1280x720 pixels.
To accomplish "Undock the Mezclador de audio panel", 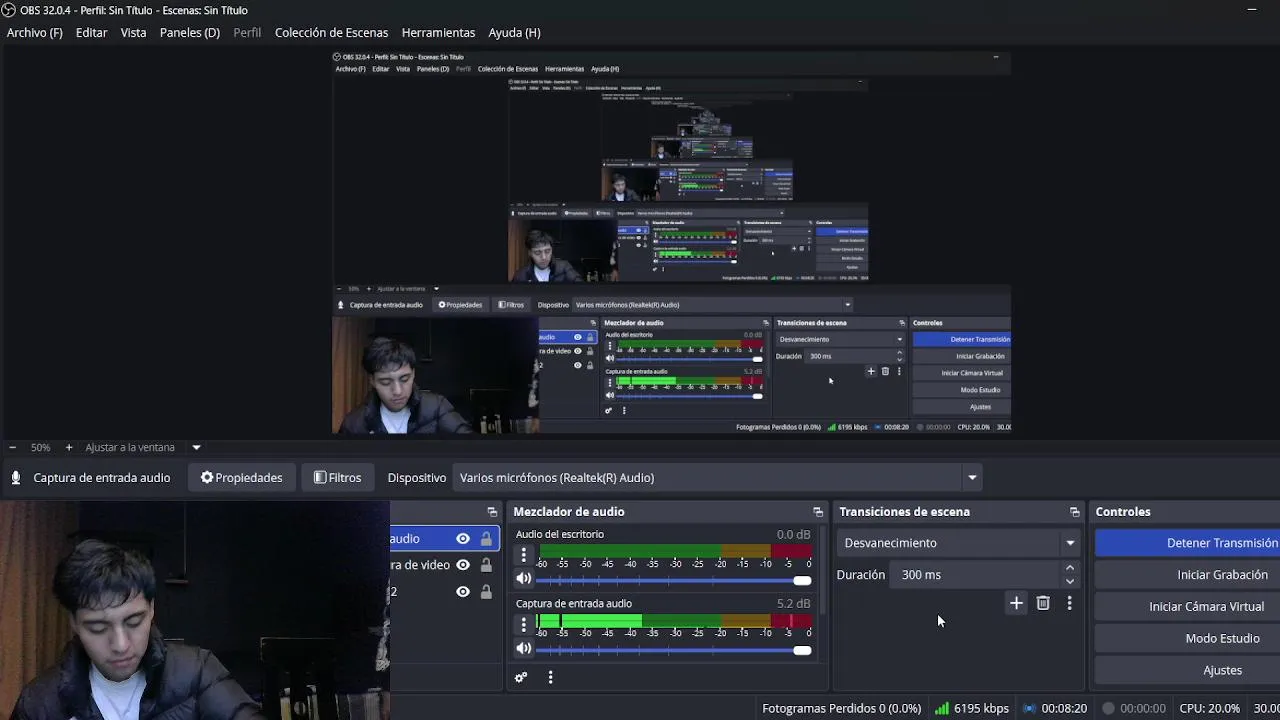I will coord(818,512).
